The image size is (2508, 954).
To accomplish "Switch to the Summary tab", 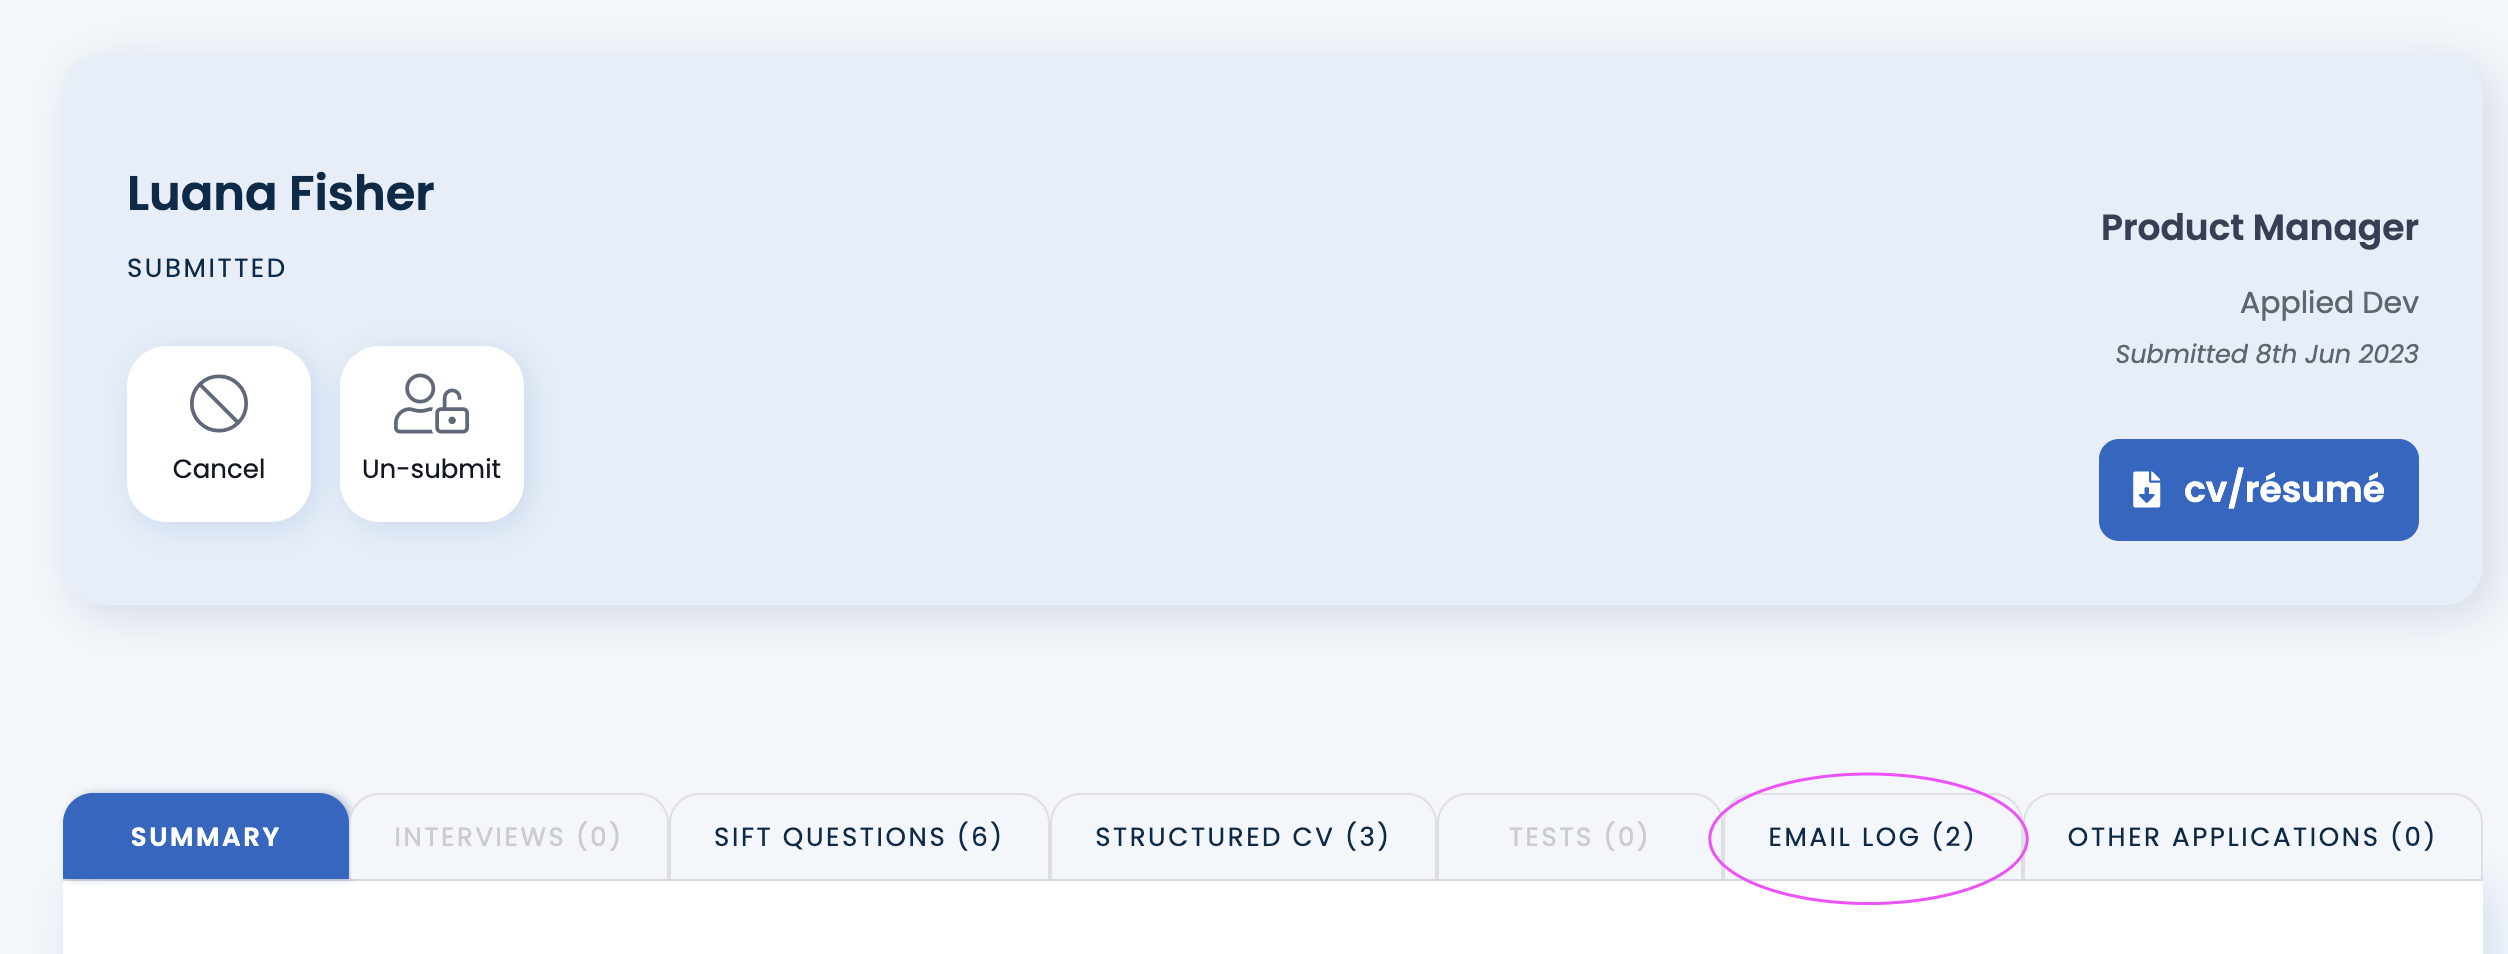I will [x=205, y=837].
